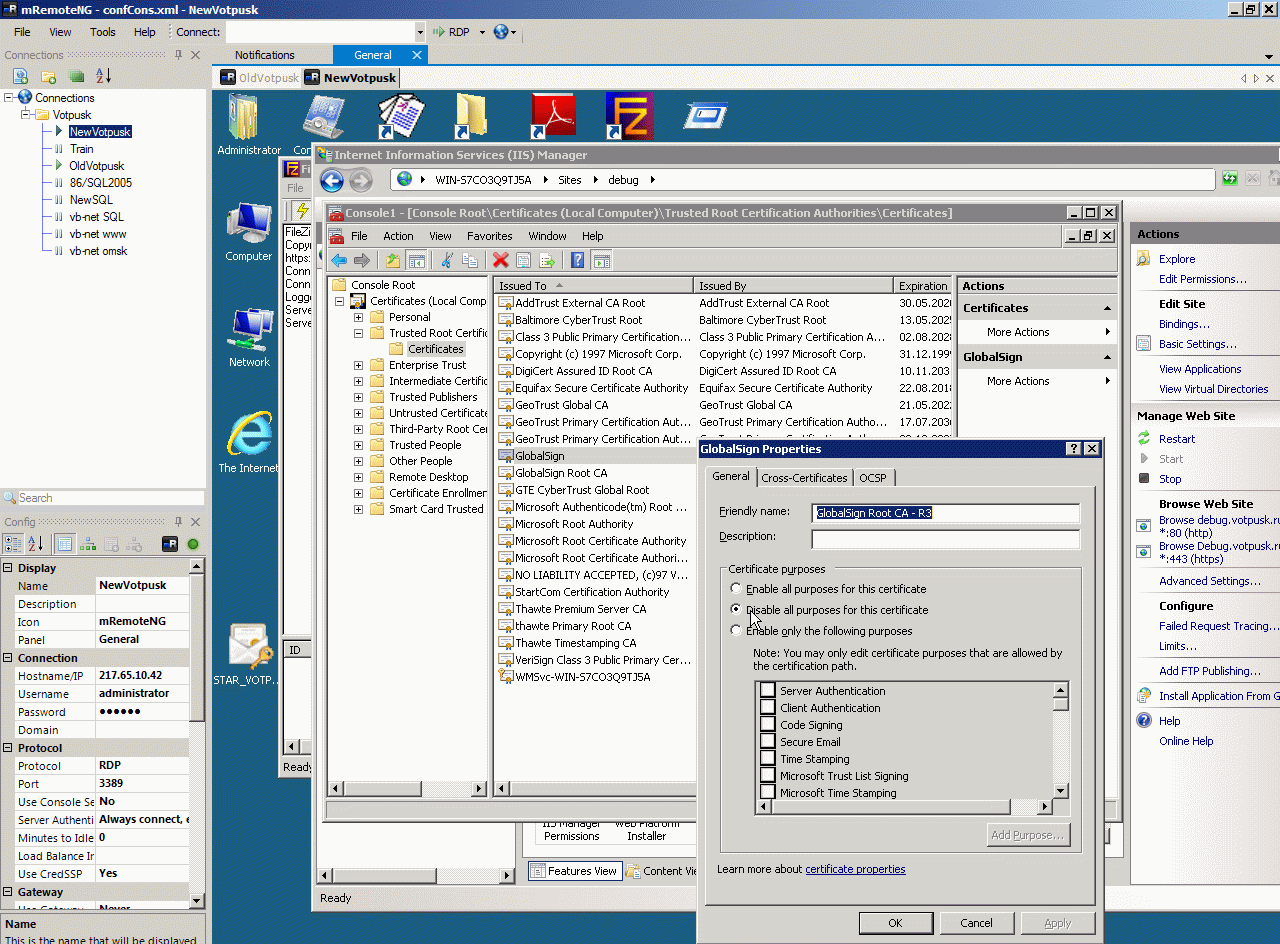Expand the Remote Desktop certificate store

pyautogui.click(x=359, y=477)
